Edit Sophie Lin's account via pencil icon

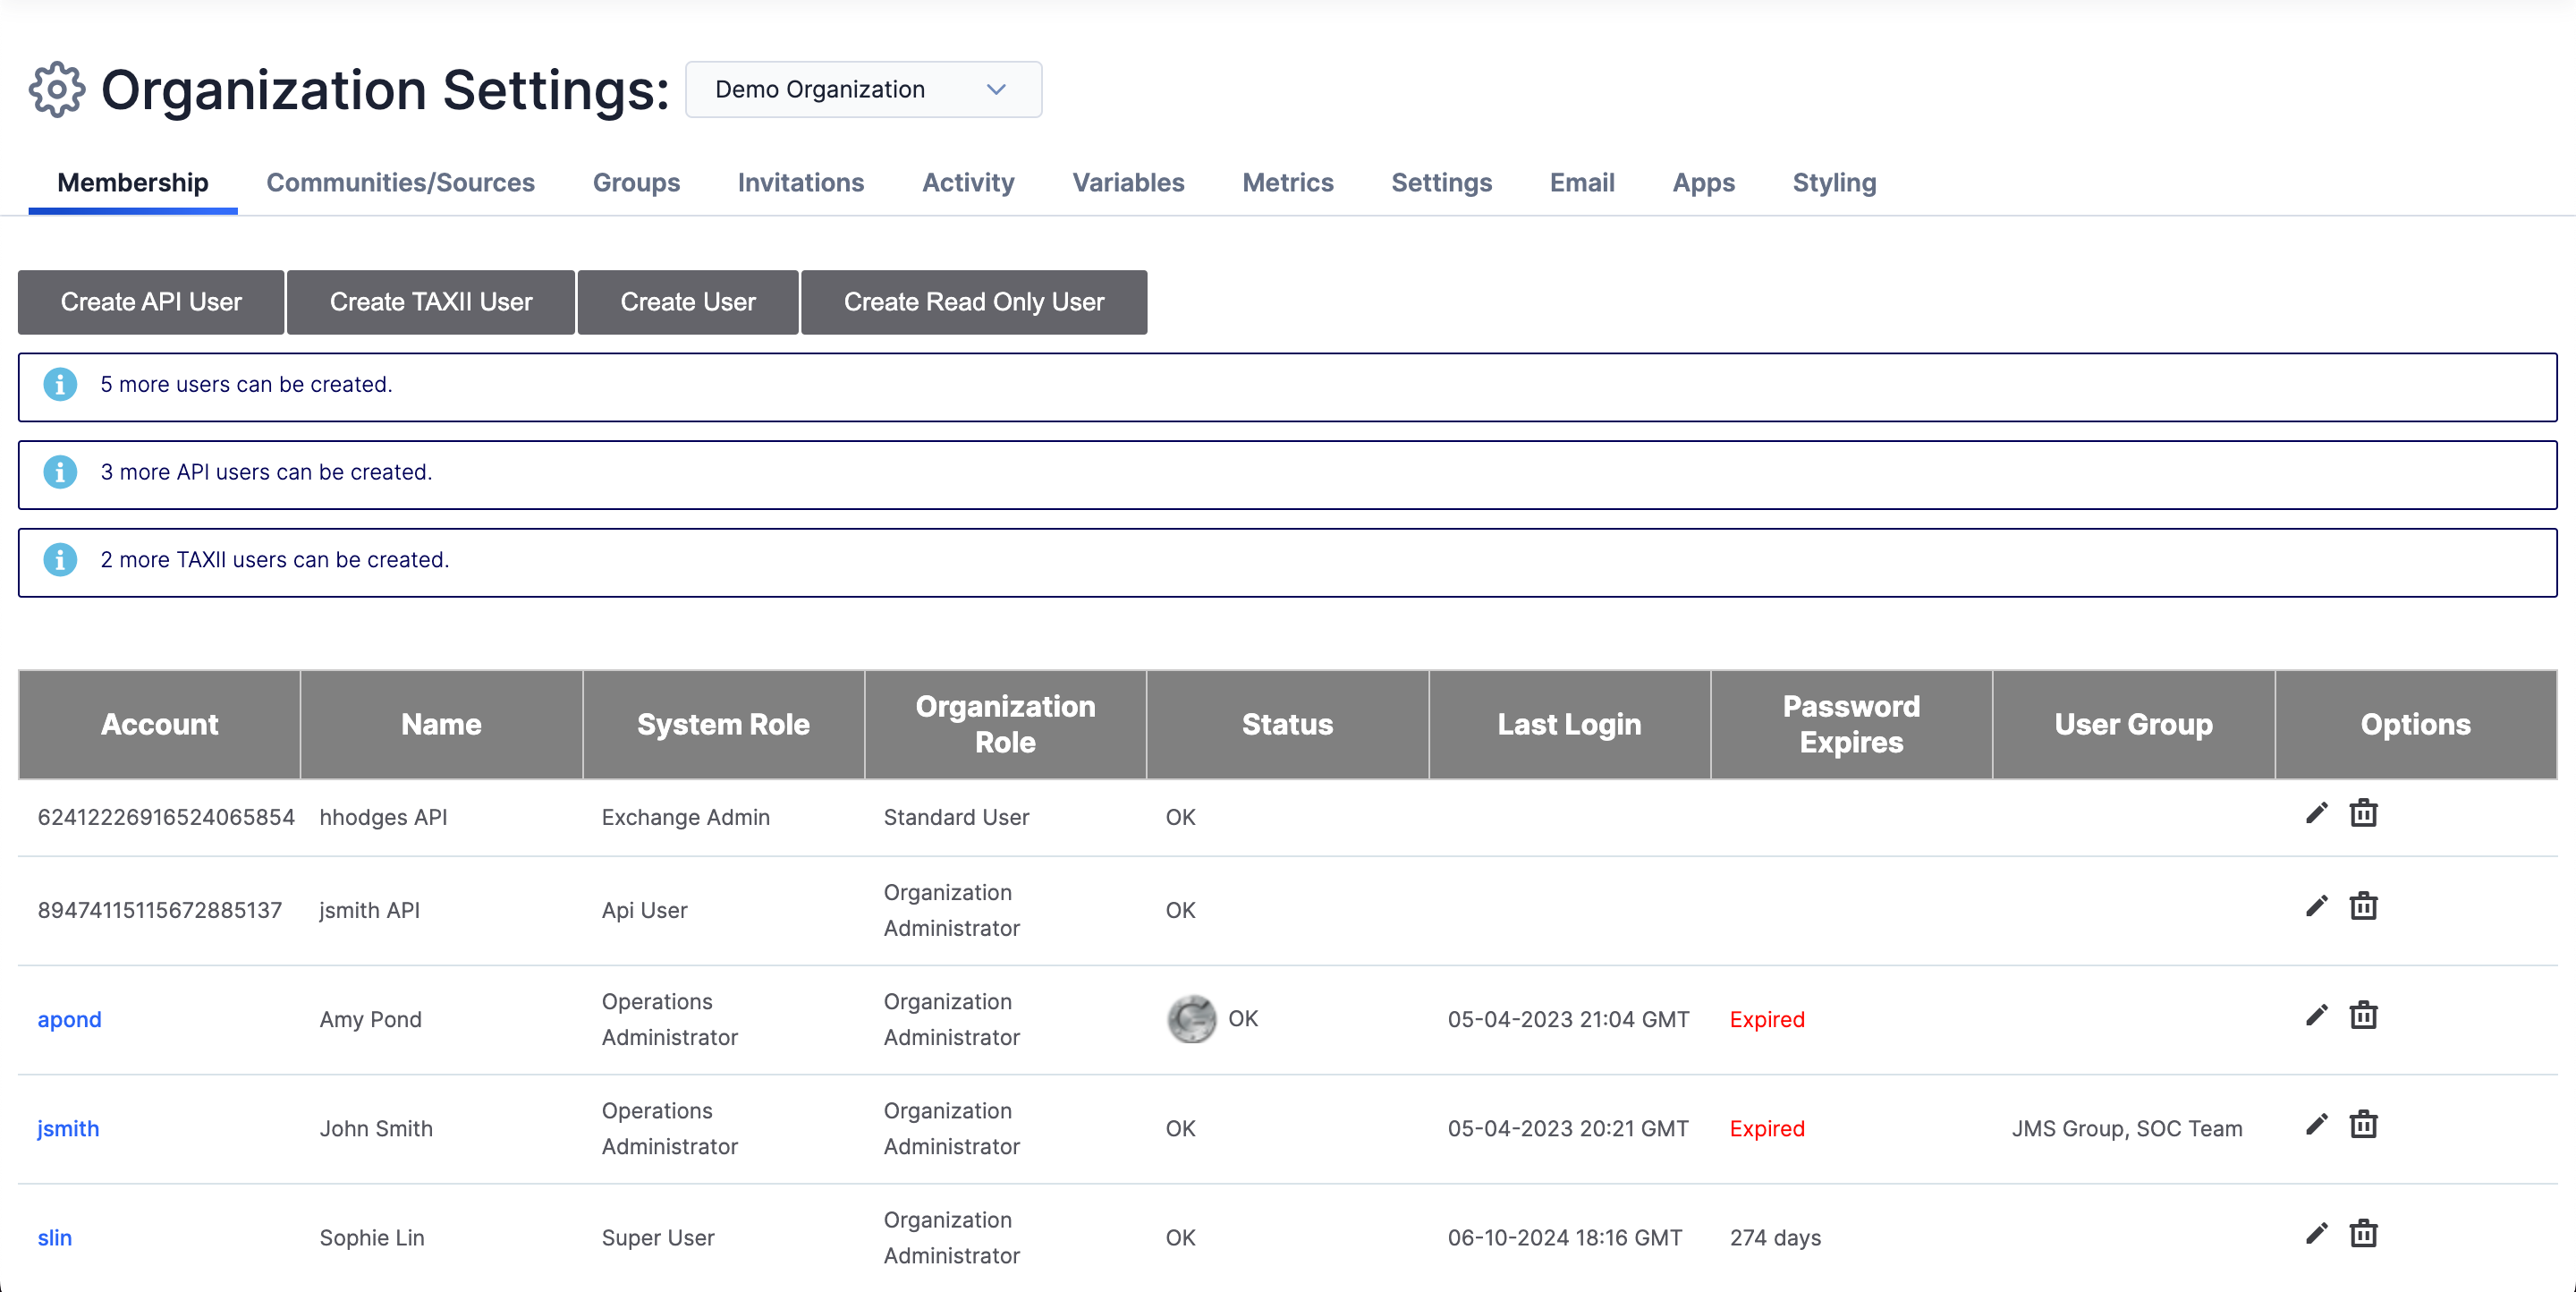(2316, 1233)
